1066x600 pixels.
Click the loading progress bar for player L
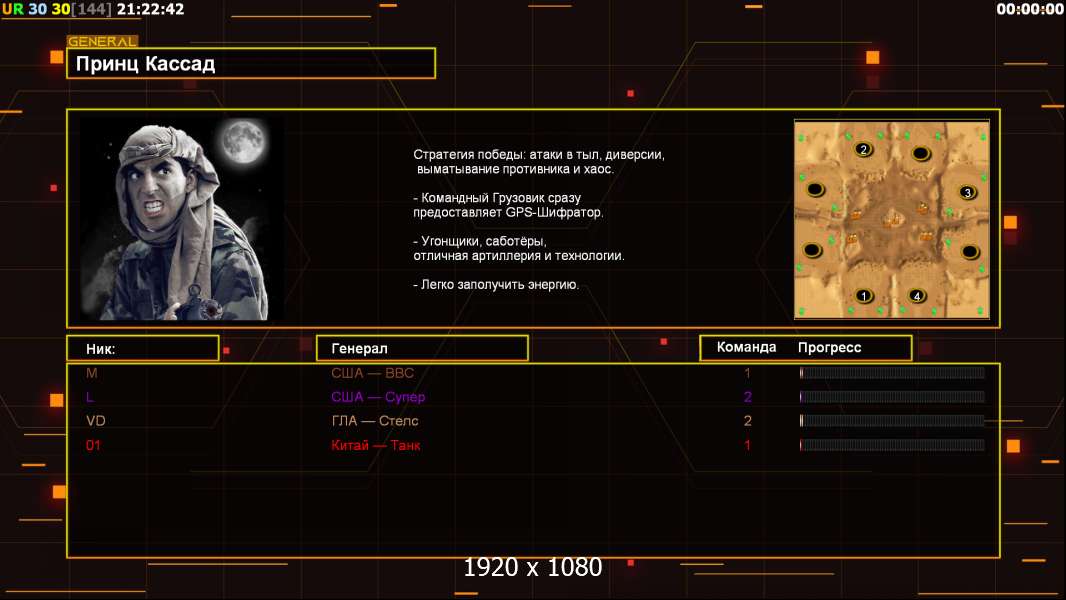coord(892,396)
